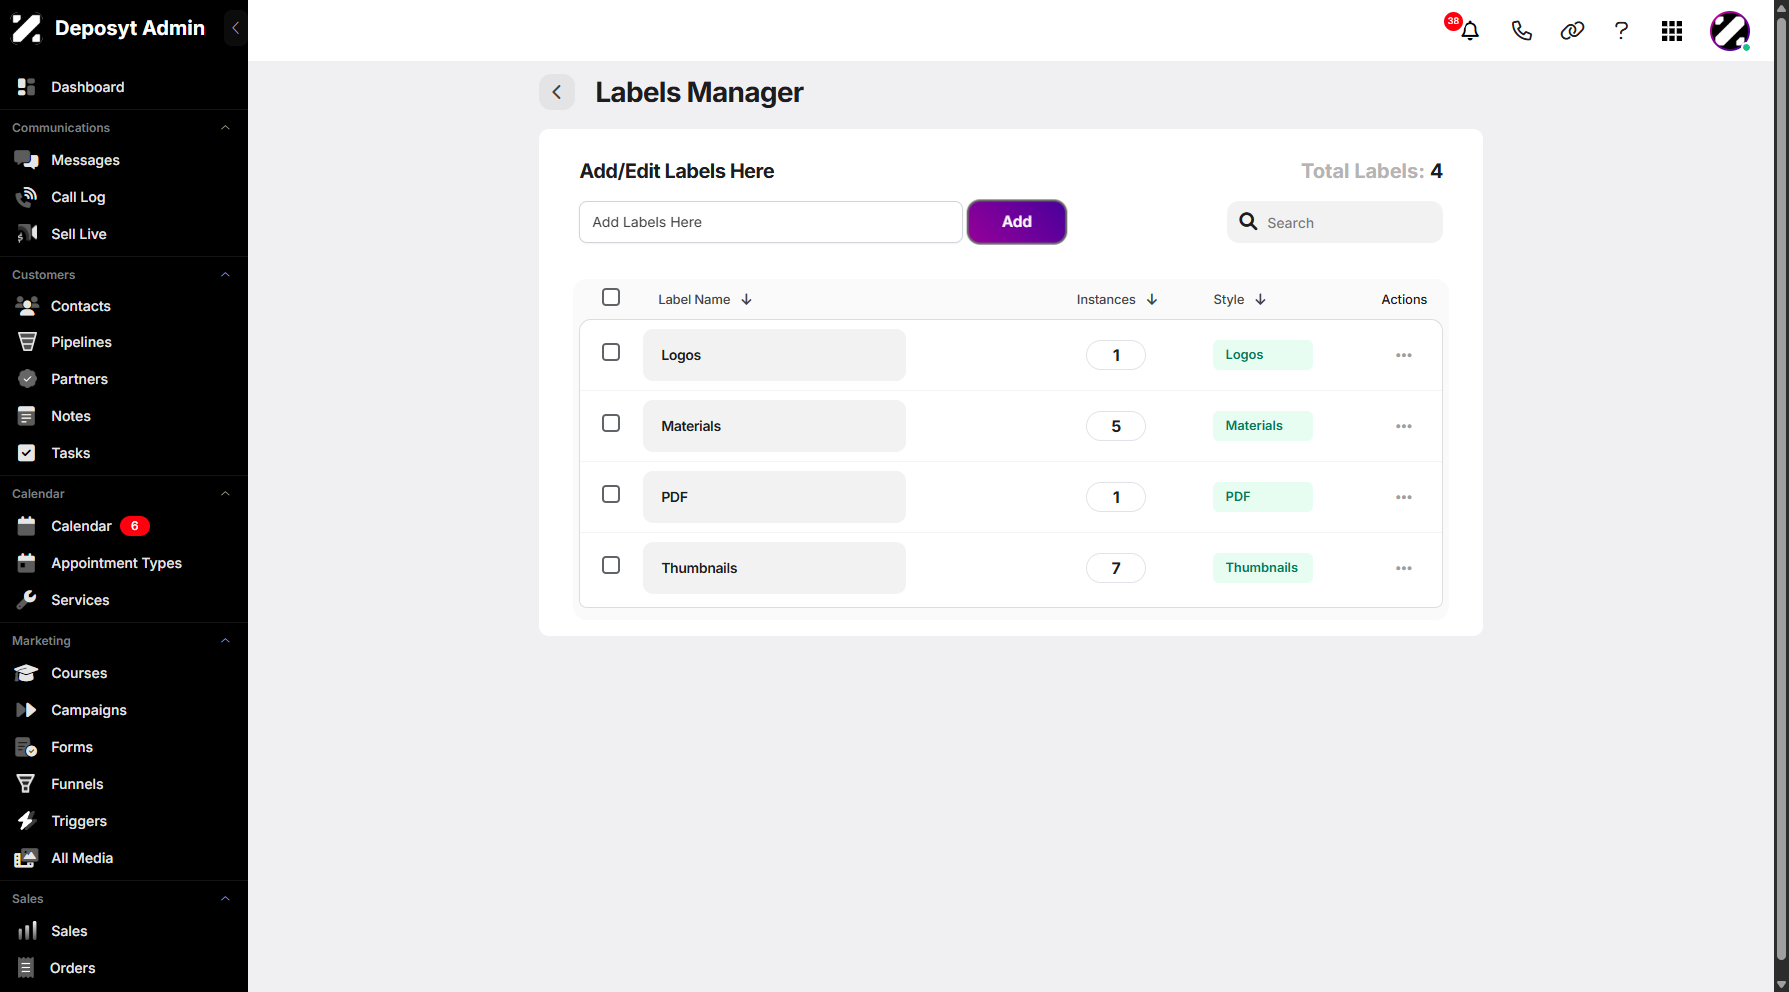Collapse the Calendar section
The width and height of the screenshot is (1789, 992).
tap(225, 494)
